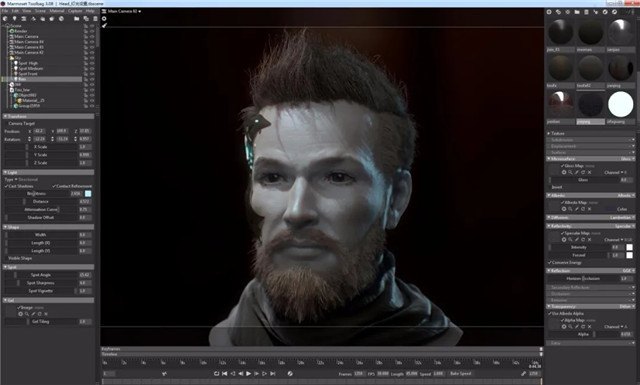Click the round icon right of playback controls
The height and width of the screenshot is (385, 640).
[x=290, y=374]
